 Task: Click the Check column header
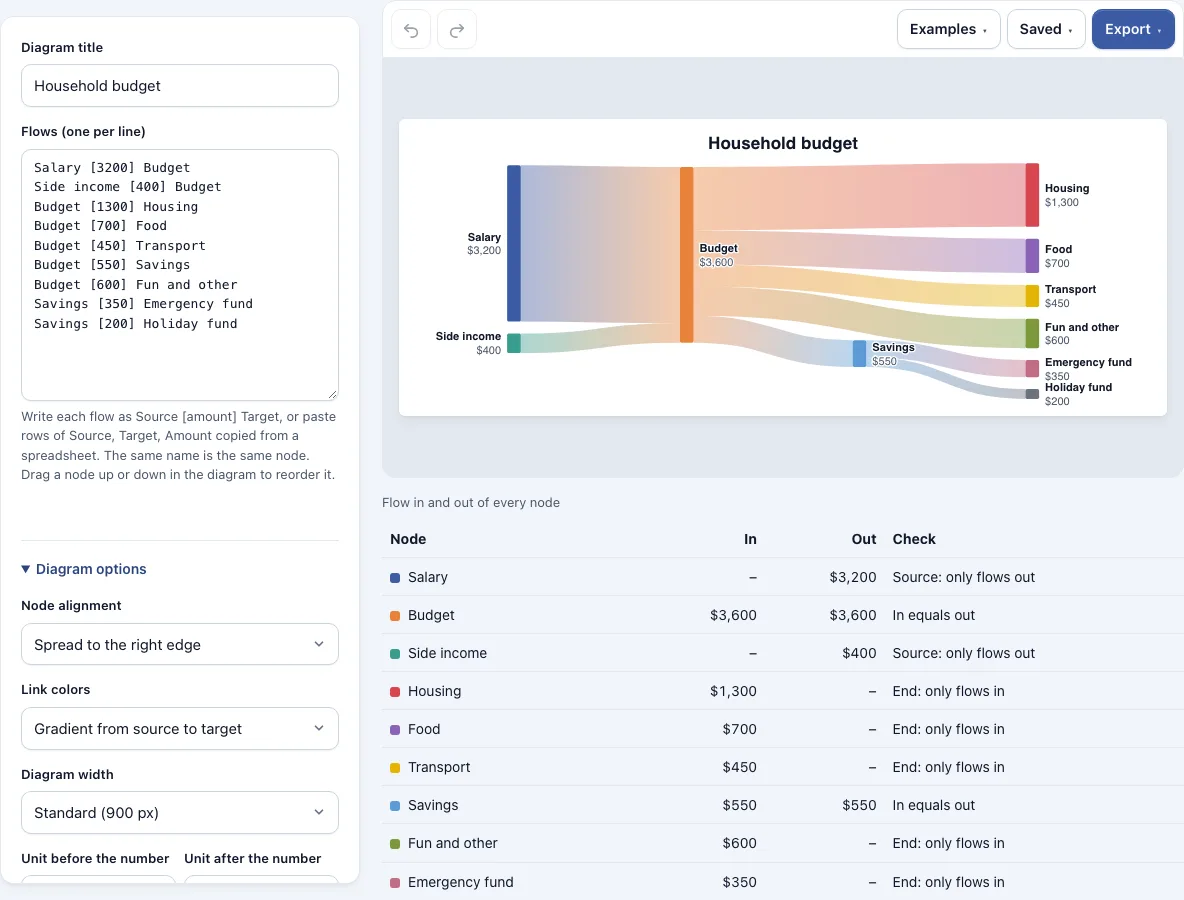coord(914,539)
